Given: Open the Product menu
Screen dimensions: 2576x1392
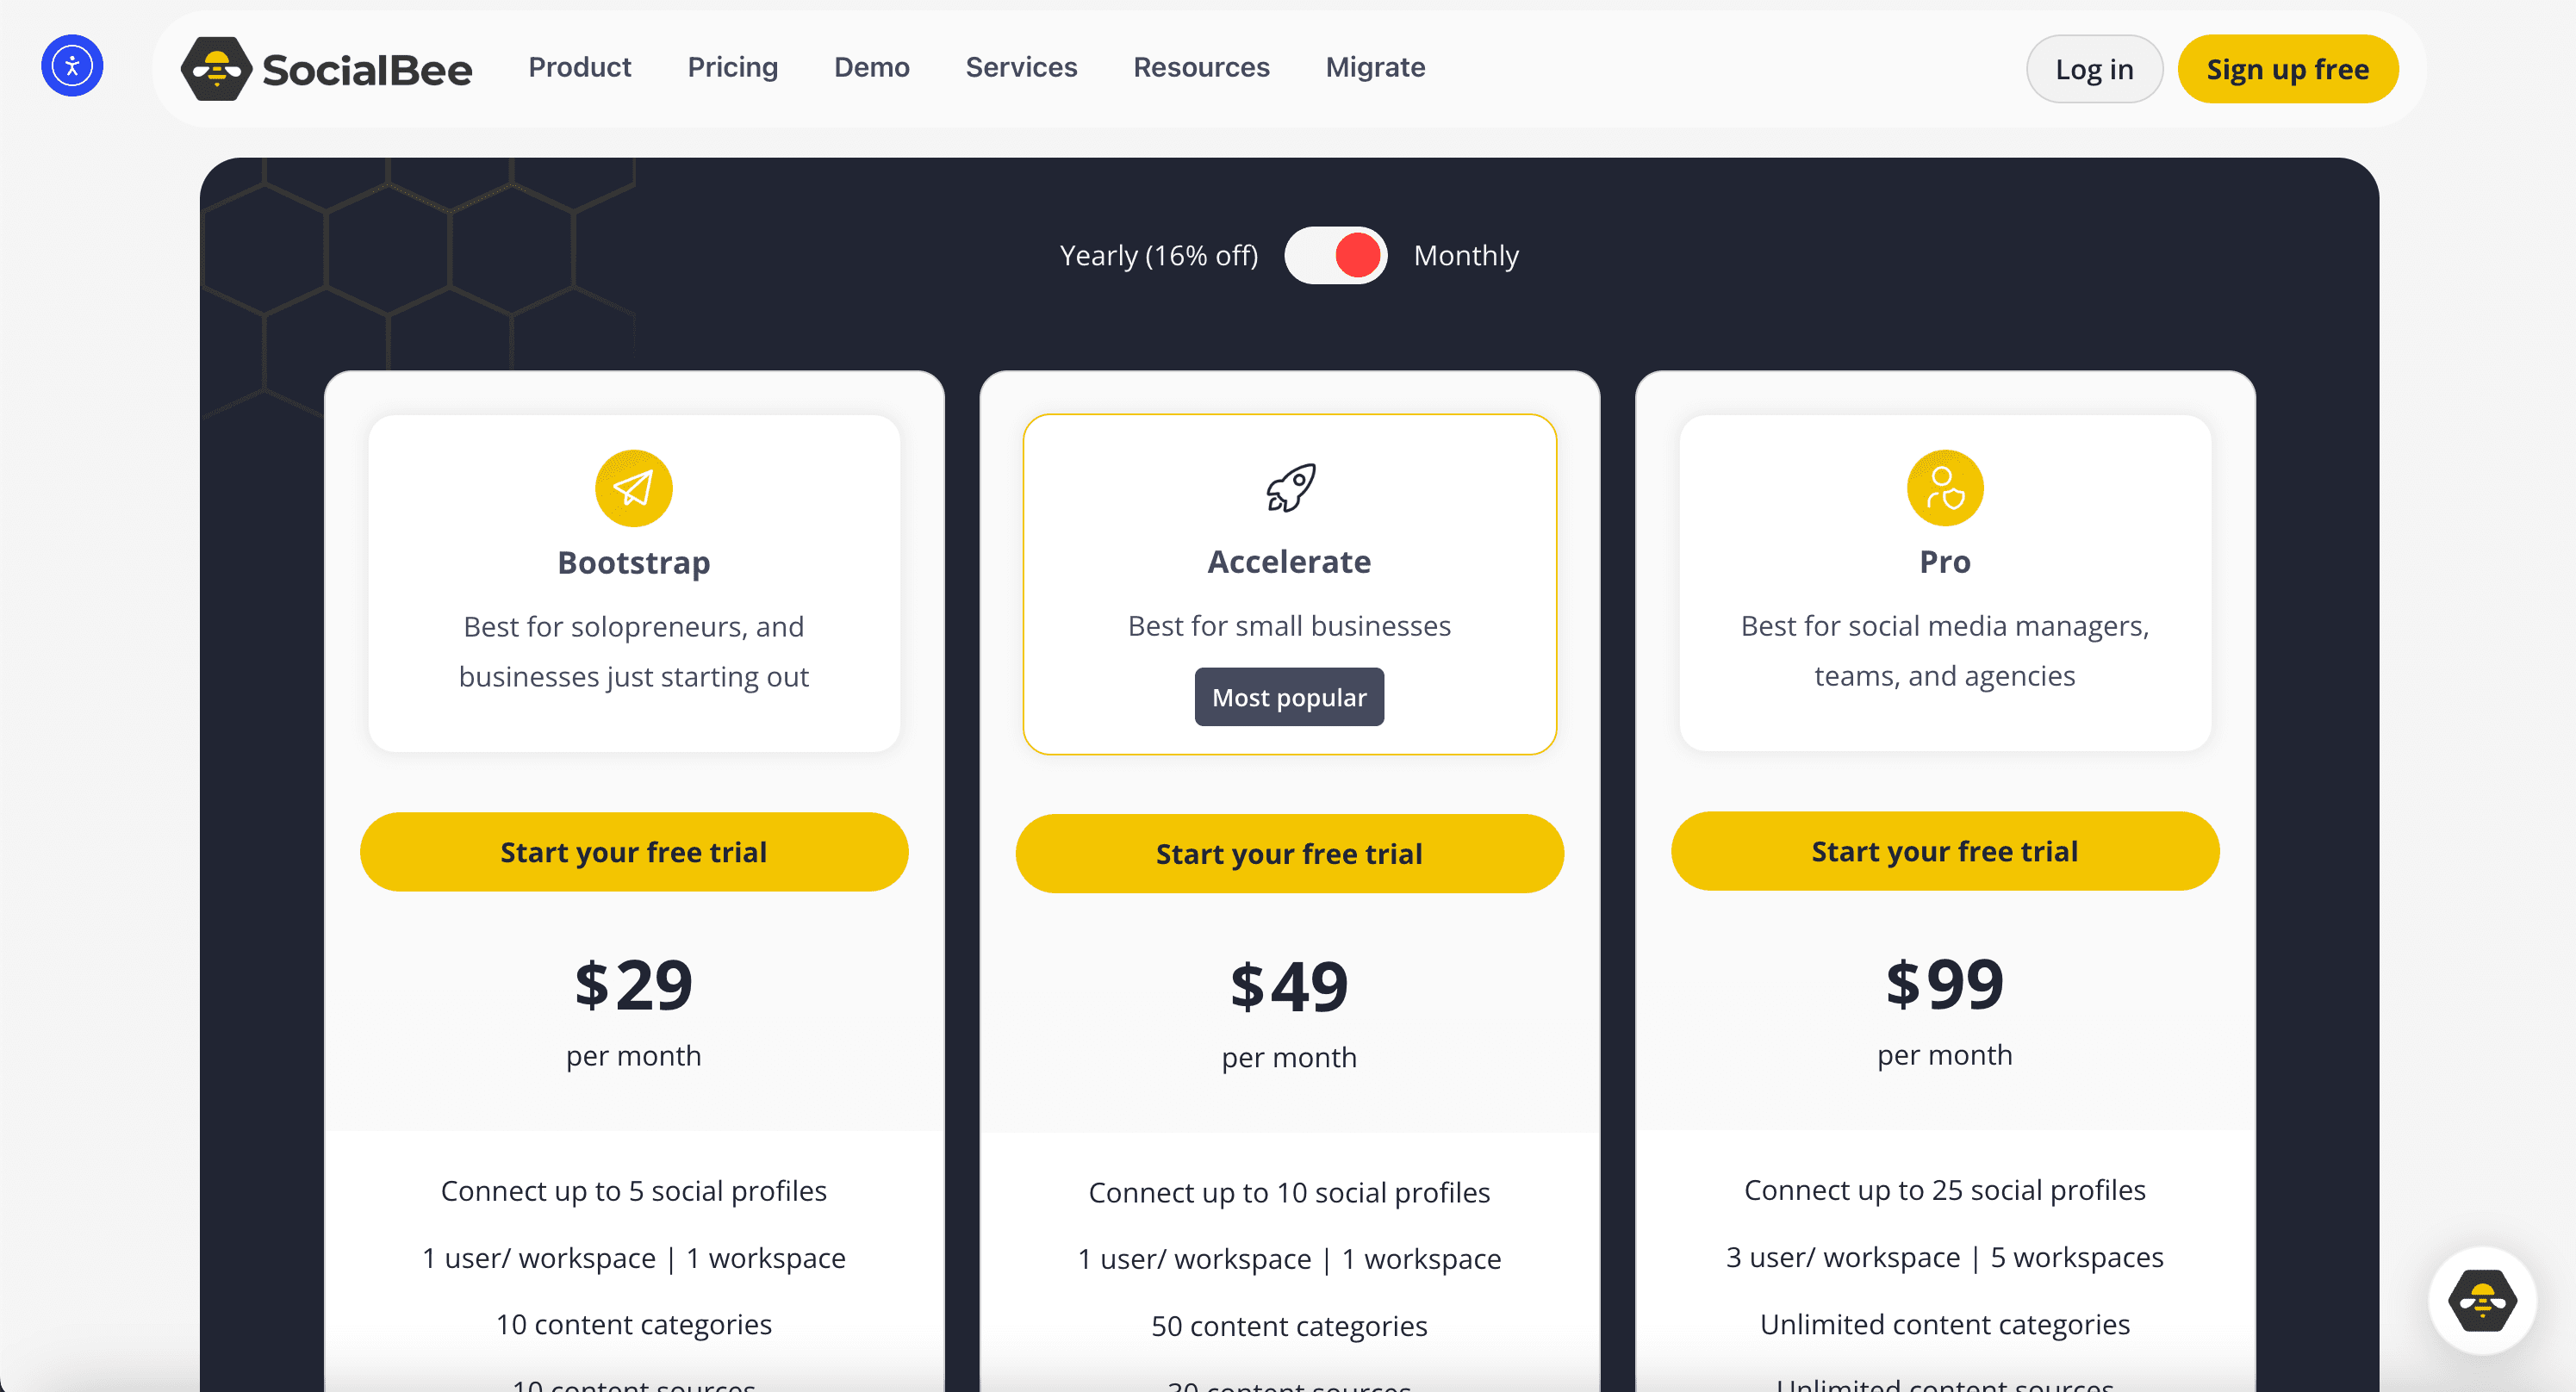Looking at the screenshot, I should (580, 67).
